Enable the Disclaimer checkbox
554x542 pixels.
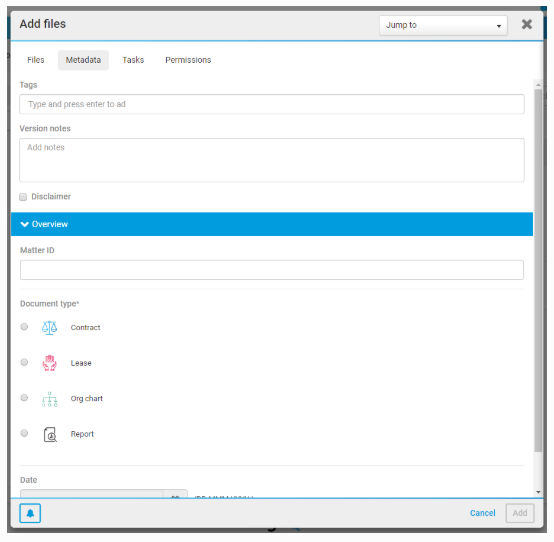23,197
